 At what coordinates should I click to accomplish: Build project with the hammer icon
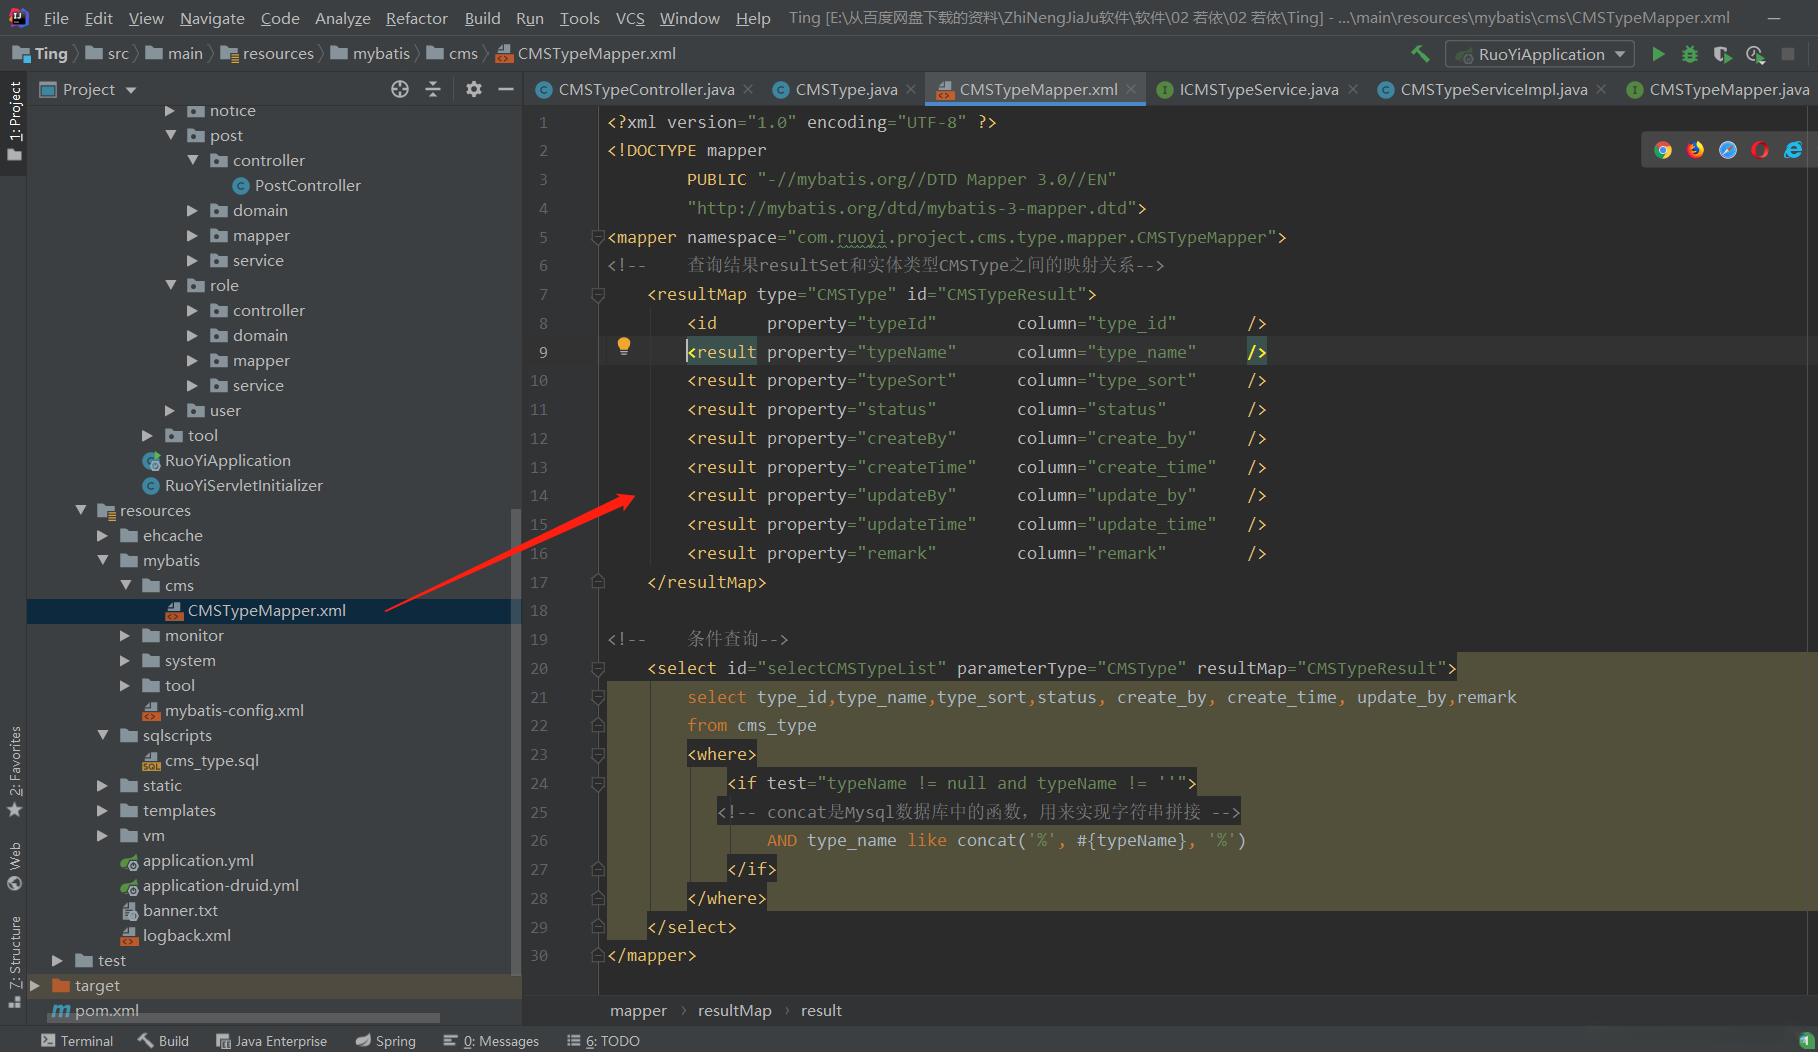click(x=1420, y=54)
